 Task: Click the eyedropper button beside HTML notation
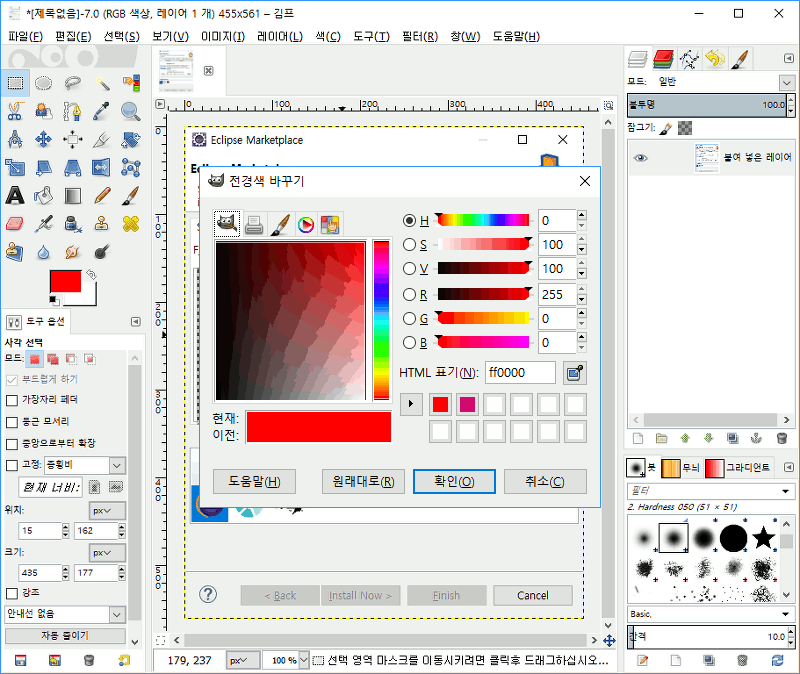coord(574,373)
